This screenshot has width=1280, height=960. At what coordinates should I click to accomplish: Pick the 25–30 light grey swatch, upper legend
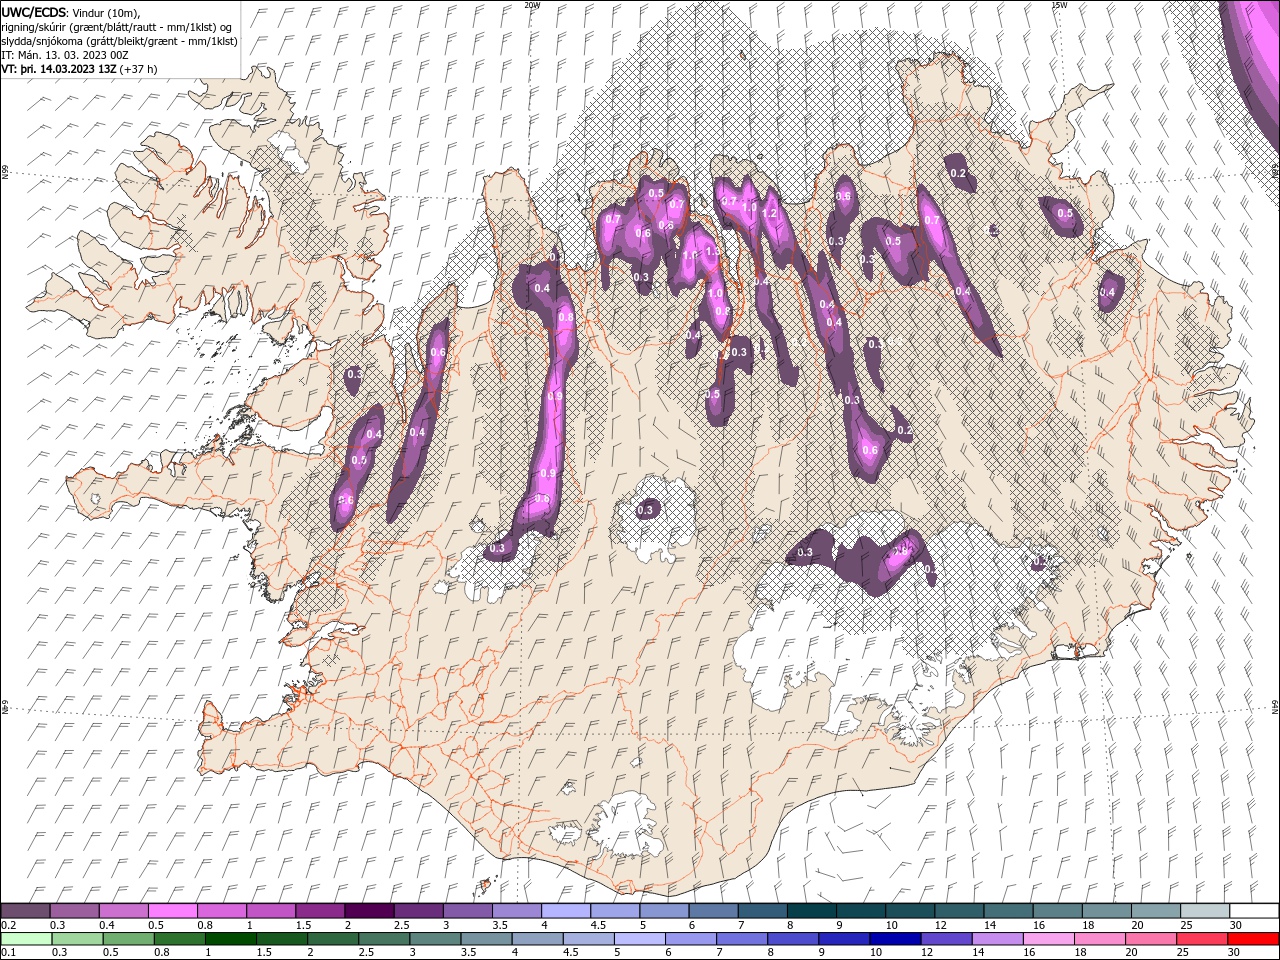click(x=1206, y=911)
